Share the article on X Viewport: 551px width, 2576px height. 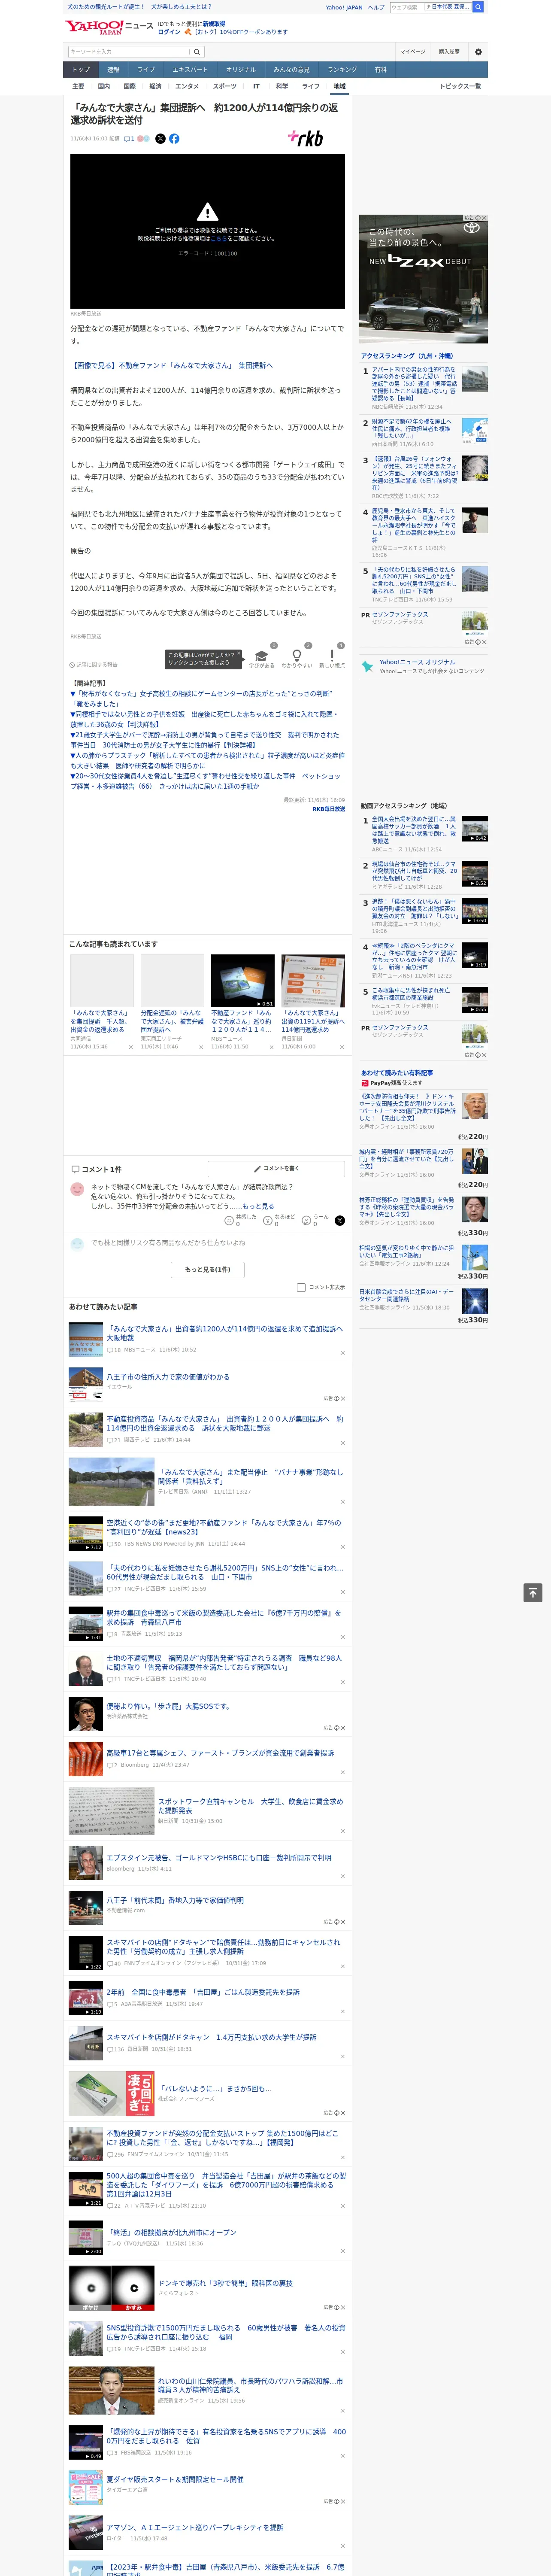[160, 139]
